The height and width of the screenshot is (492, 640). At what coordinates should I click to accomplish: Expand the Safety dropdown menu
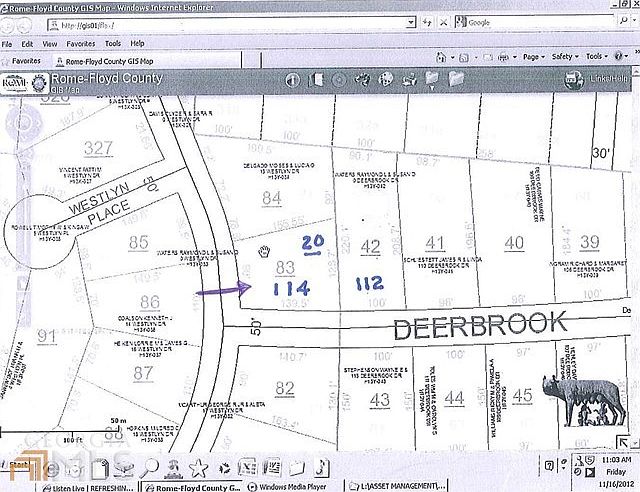click(x=565, y=57)
